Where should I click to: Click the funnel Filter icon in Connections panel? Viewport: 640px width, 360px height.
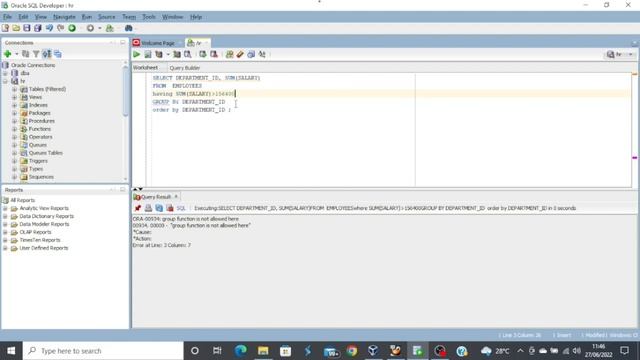36,54
